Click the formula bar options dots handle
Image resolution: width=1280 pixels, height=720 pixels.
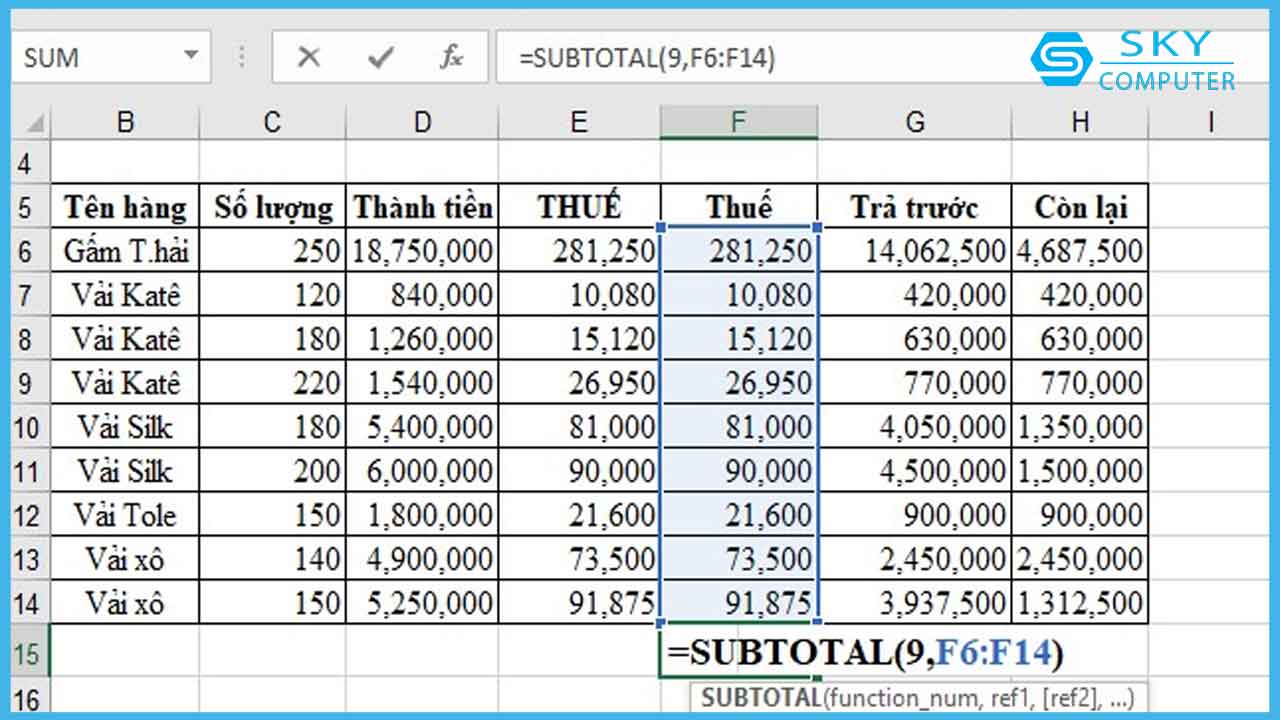(x=240, y=57)
